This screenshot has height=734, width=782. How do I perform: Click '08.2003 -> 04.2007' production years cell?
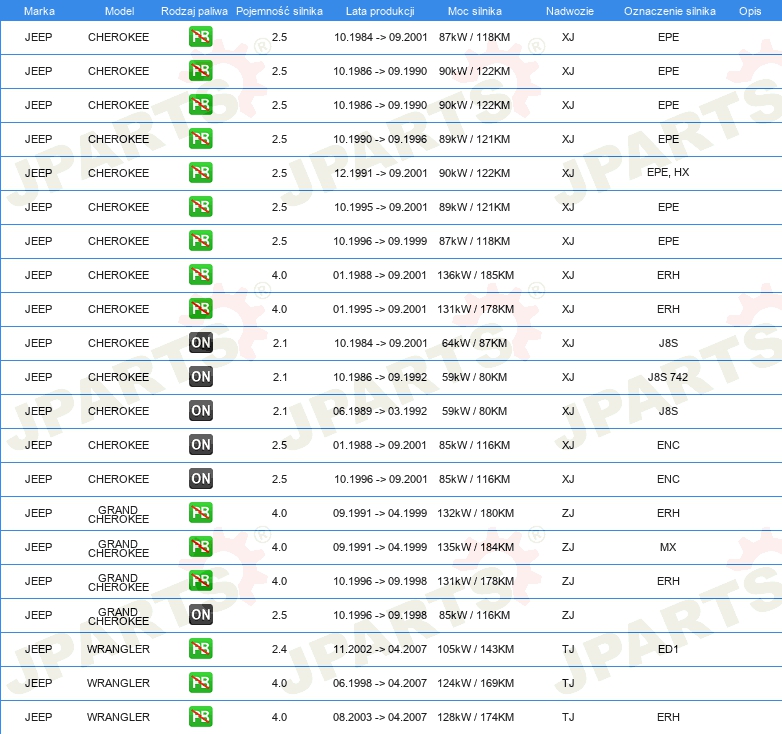coord(380,717)
